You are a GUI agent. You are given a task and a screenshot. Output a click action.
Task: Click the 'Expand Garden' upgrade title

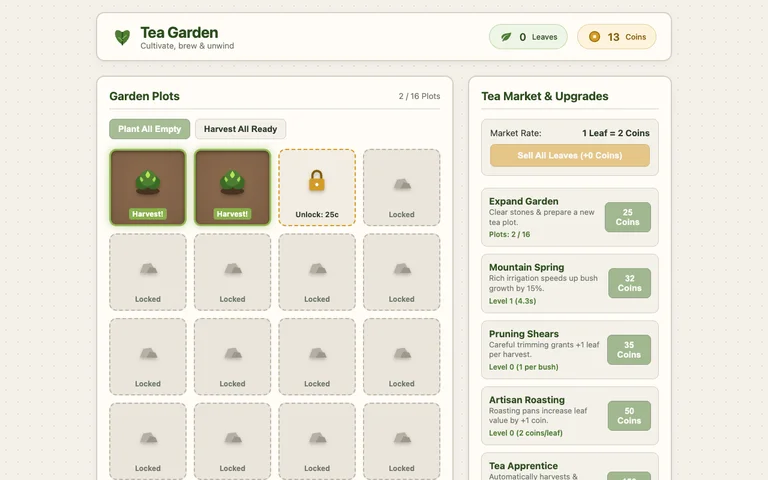(524, 201)
